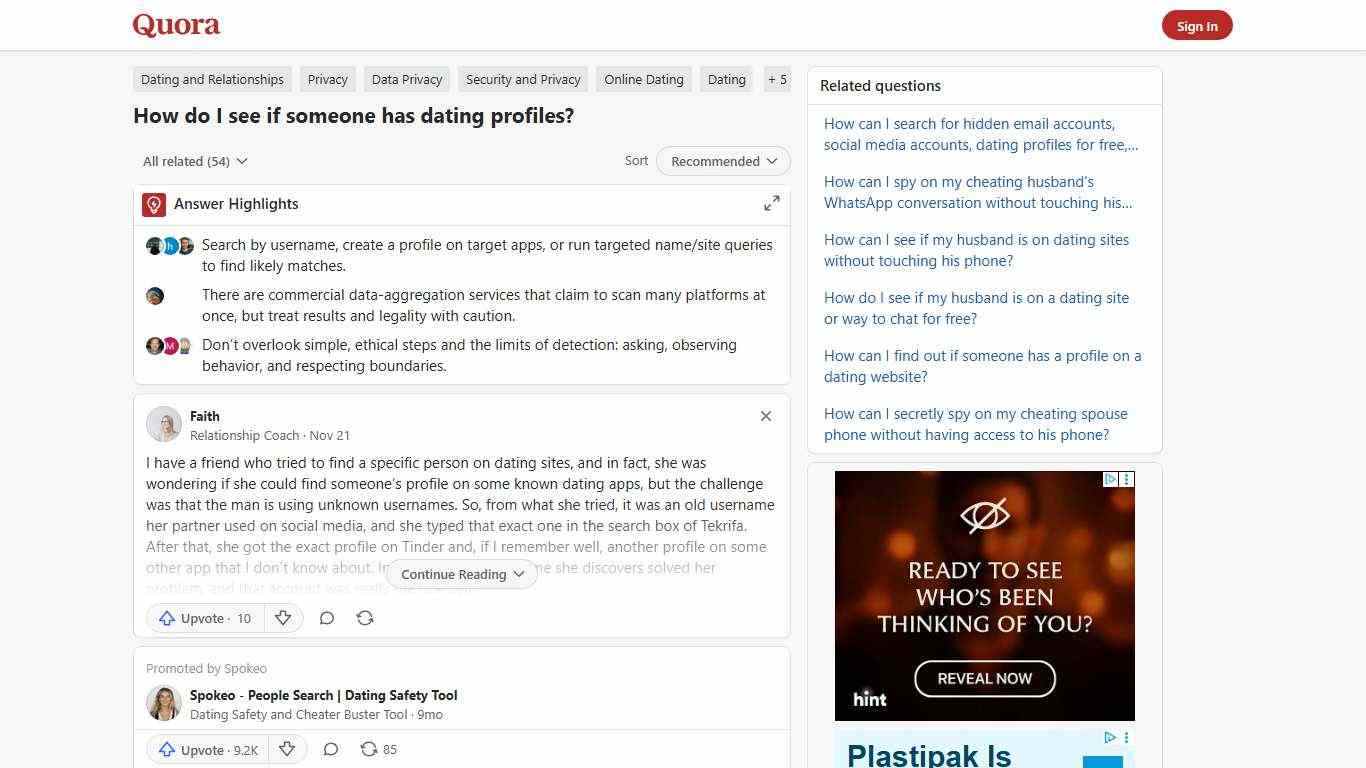Select the Online Dating topic tab
The image size is (1366, 768).
[643, 79]
